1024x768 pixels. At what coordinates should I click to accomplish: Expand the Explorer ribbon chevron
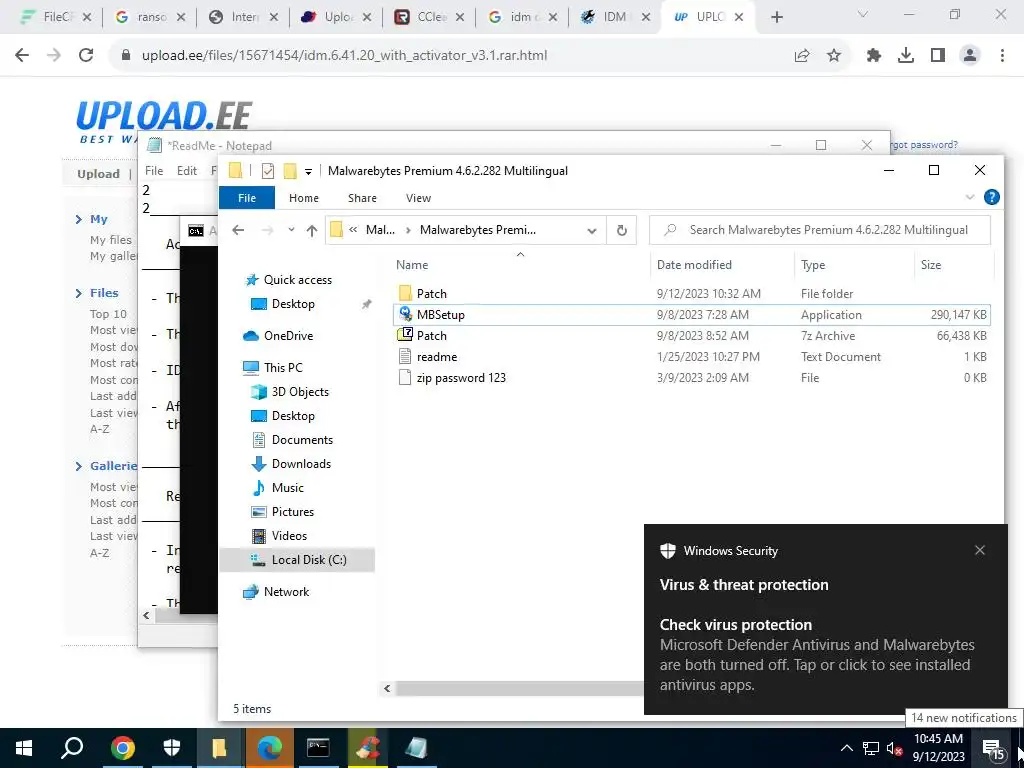click(970, 197)
